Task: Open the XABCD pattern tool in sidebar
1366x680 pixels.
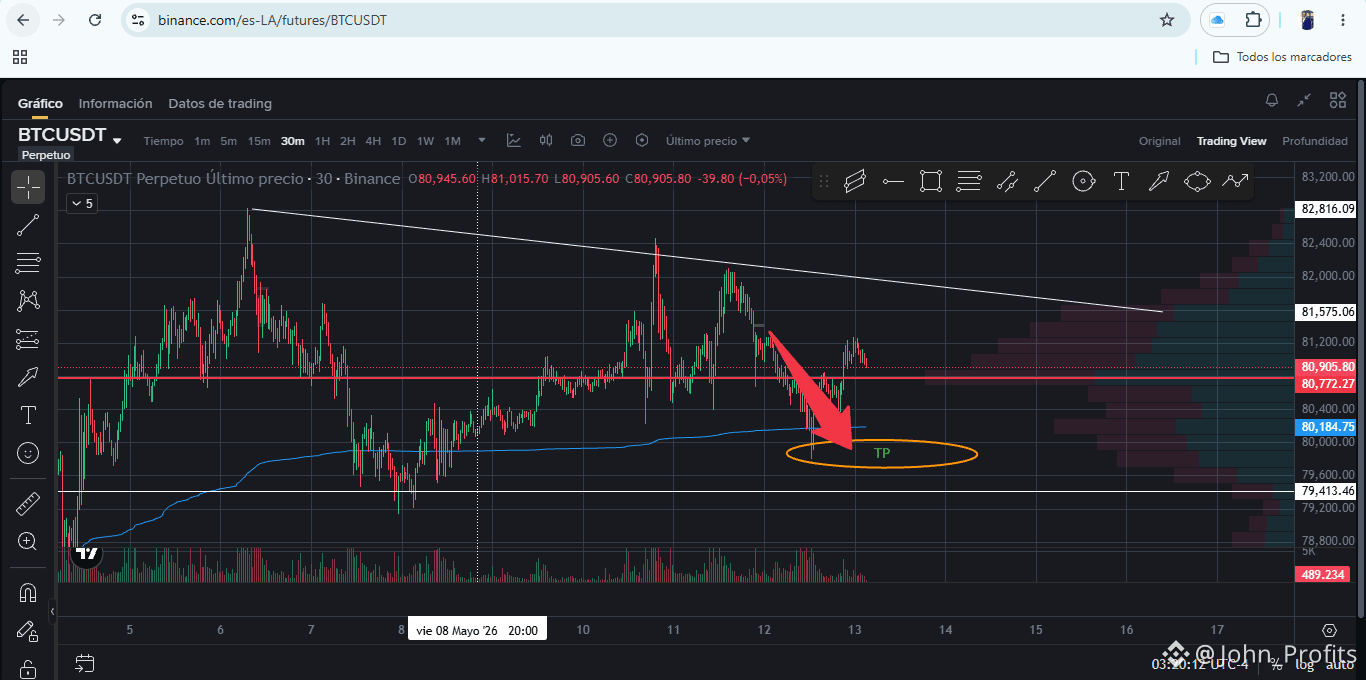Action: (28, 300)
